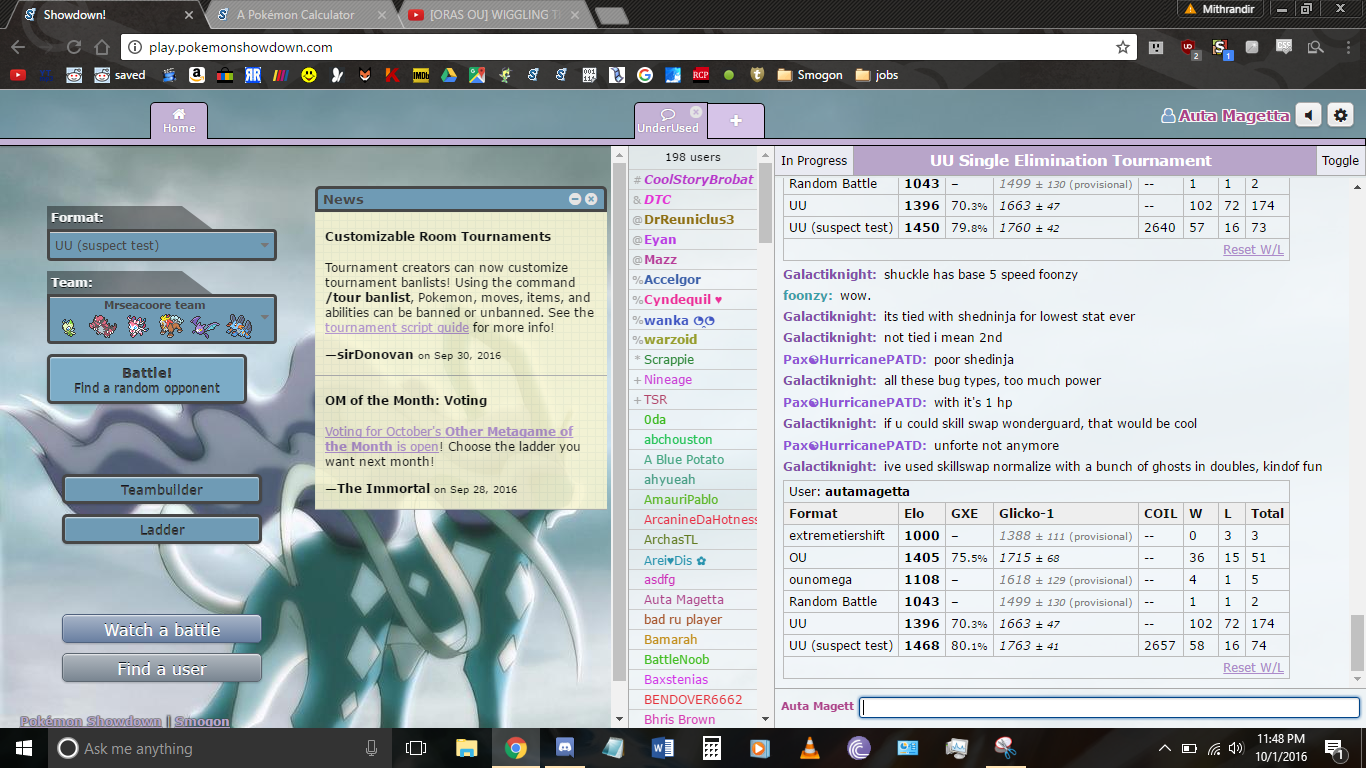Open the Format dropdown UU (suspect test)
This screenshot has height=768, width=1366.
(162, 245)
